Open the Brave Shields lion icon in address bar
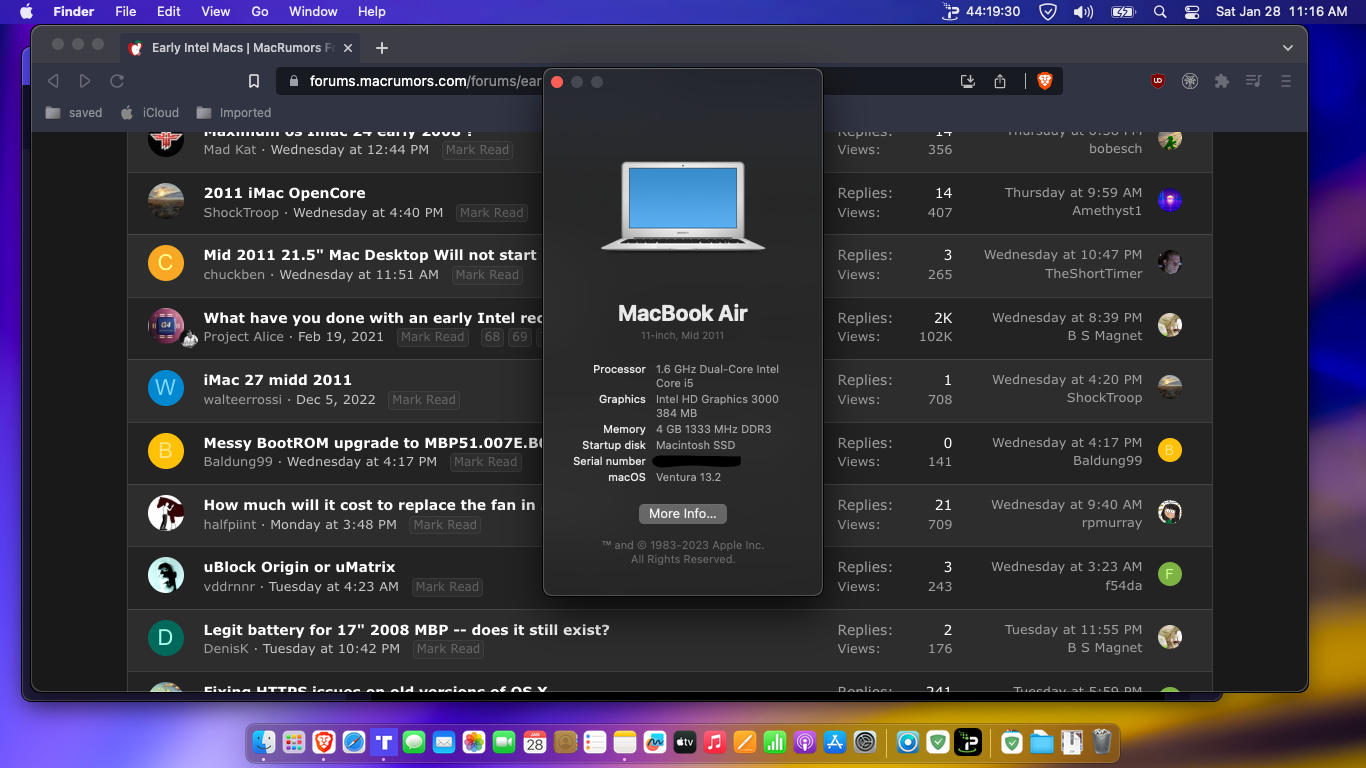Viewport: 1366px width, 768px height. tap(1045, 81)
